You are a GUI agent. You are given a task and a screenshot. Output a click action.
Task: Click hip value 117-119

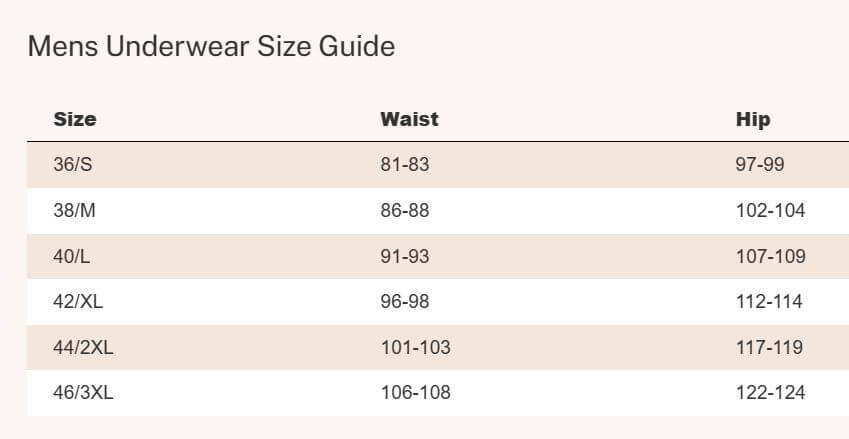(769, 348)
